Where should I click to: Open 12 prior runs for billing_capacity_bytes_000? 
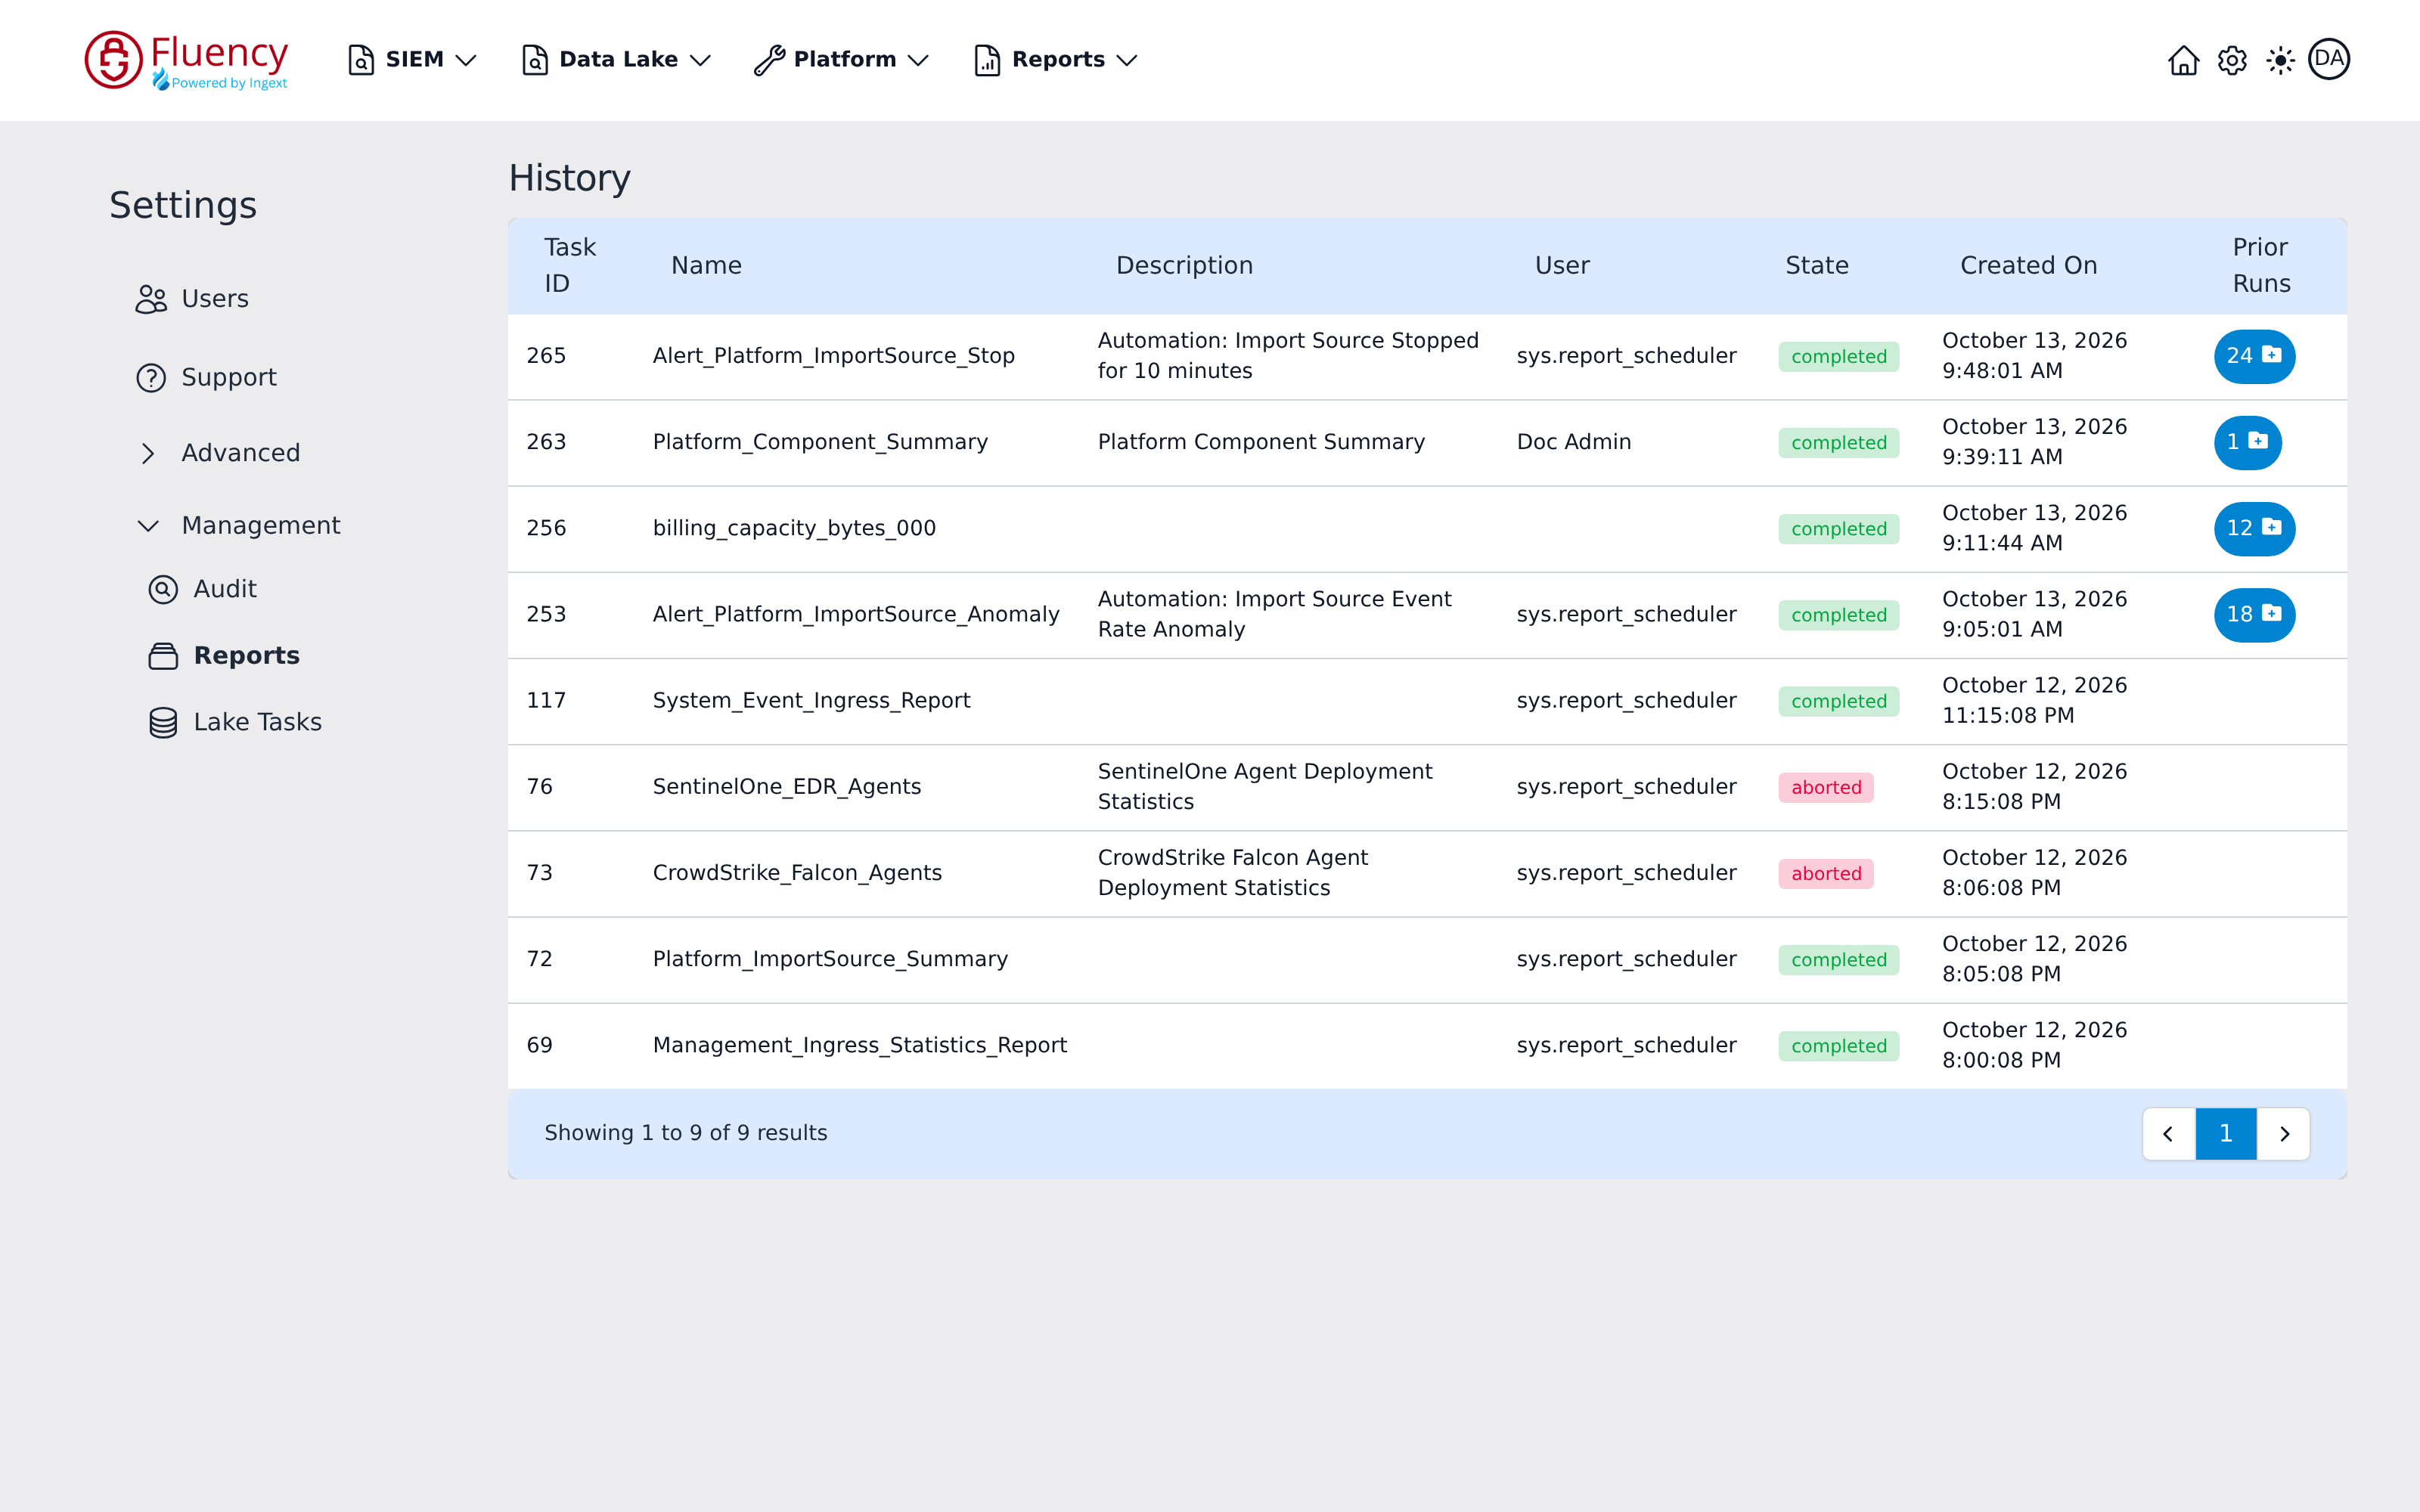pos(2254,528)
